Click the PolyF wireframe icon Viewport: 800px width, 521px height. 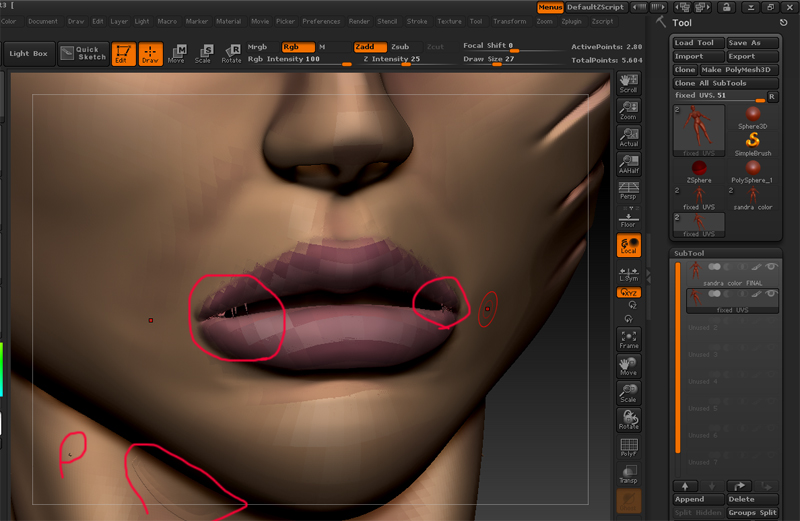pyautogui.click(x=628, y=446)
